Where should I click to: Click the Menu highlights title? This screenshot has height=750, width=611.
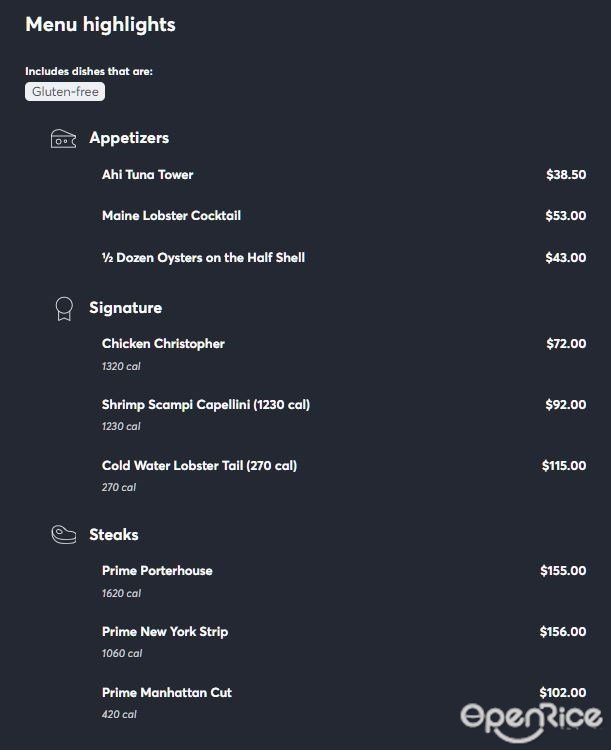[x=100, y=25]
